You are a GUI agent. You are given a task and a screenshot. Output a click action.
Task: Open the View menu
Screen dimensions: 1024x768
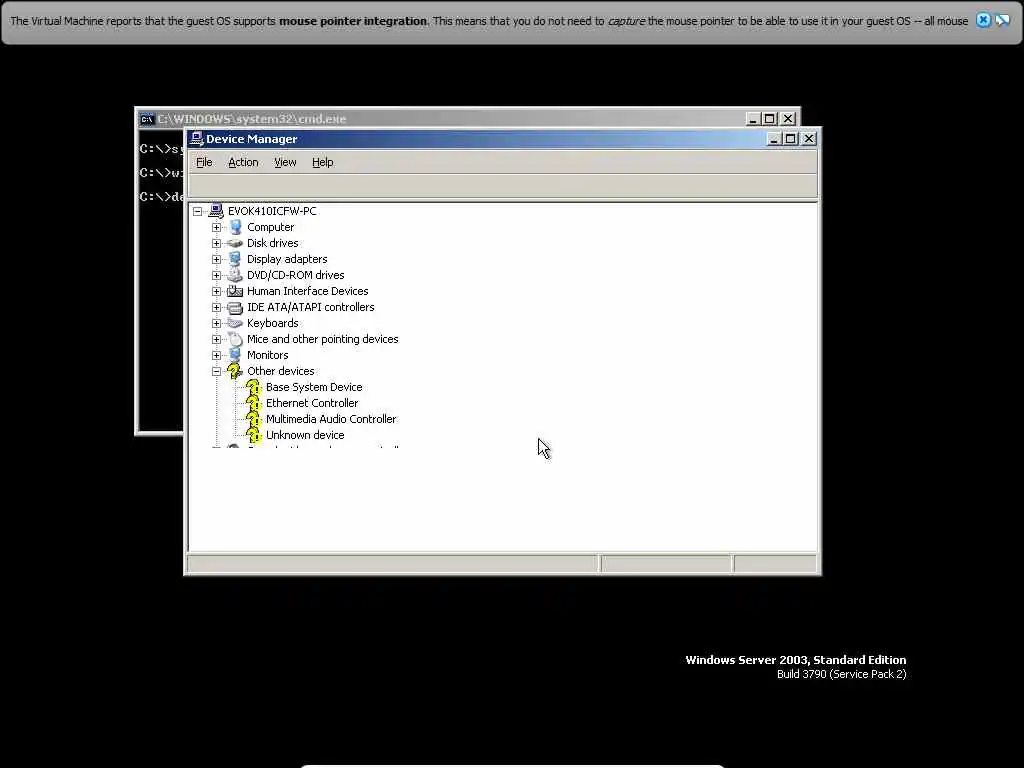point(285,162)
